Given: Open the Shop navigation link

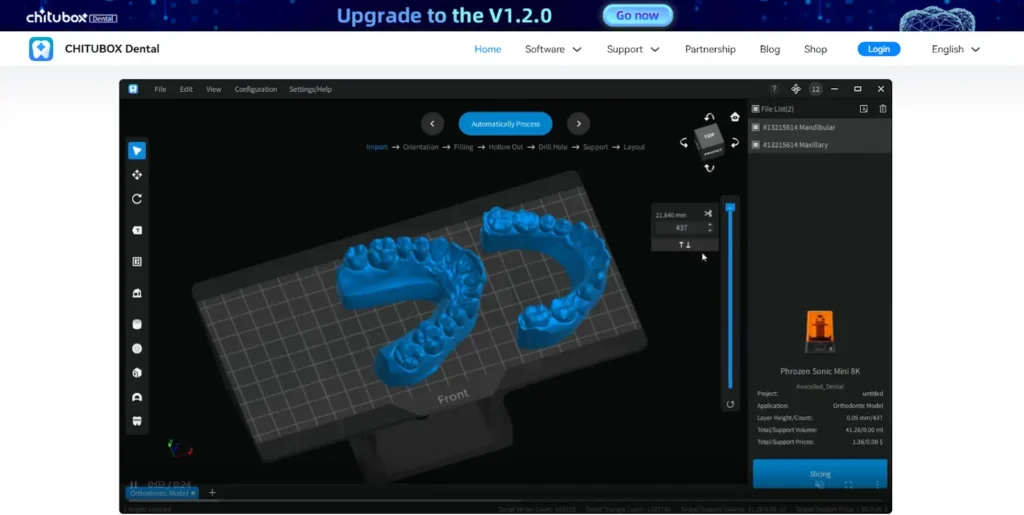Looking at the screenshot, I should click(815, 49).
